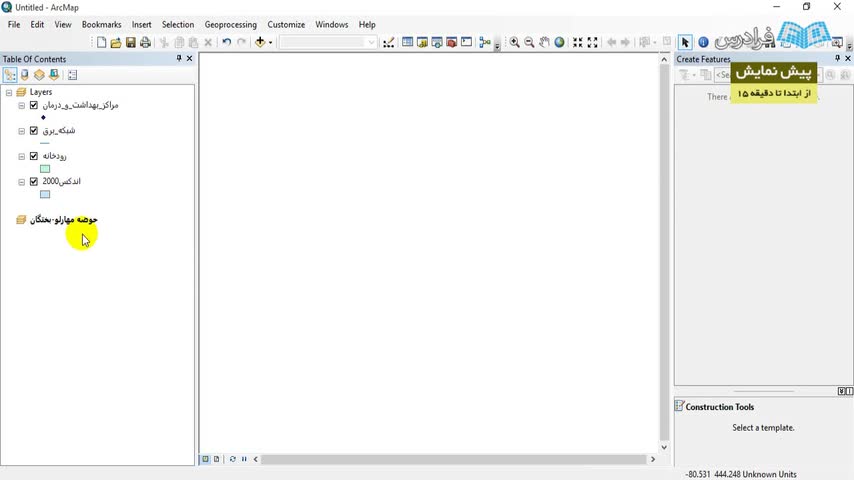Uncheck the مراكز_بهداشت_و_درمان layer
The height and width of the screenshot is (480, 854).
[x=34, y=105]
